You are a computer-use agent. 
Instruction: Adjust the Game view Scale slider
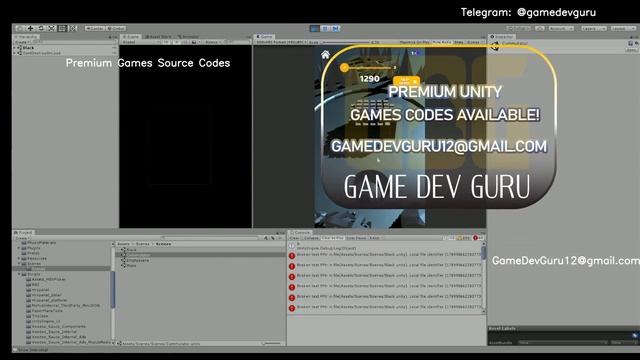click(x=345, y=42)
